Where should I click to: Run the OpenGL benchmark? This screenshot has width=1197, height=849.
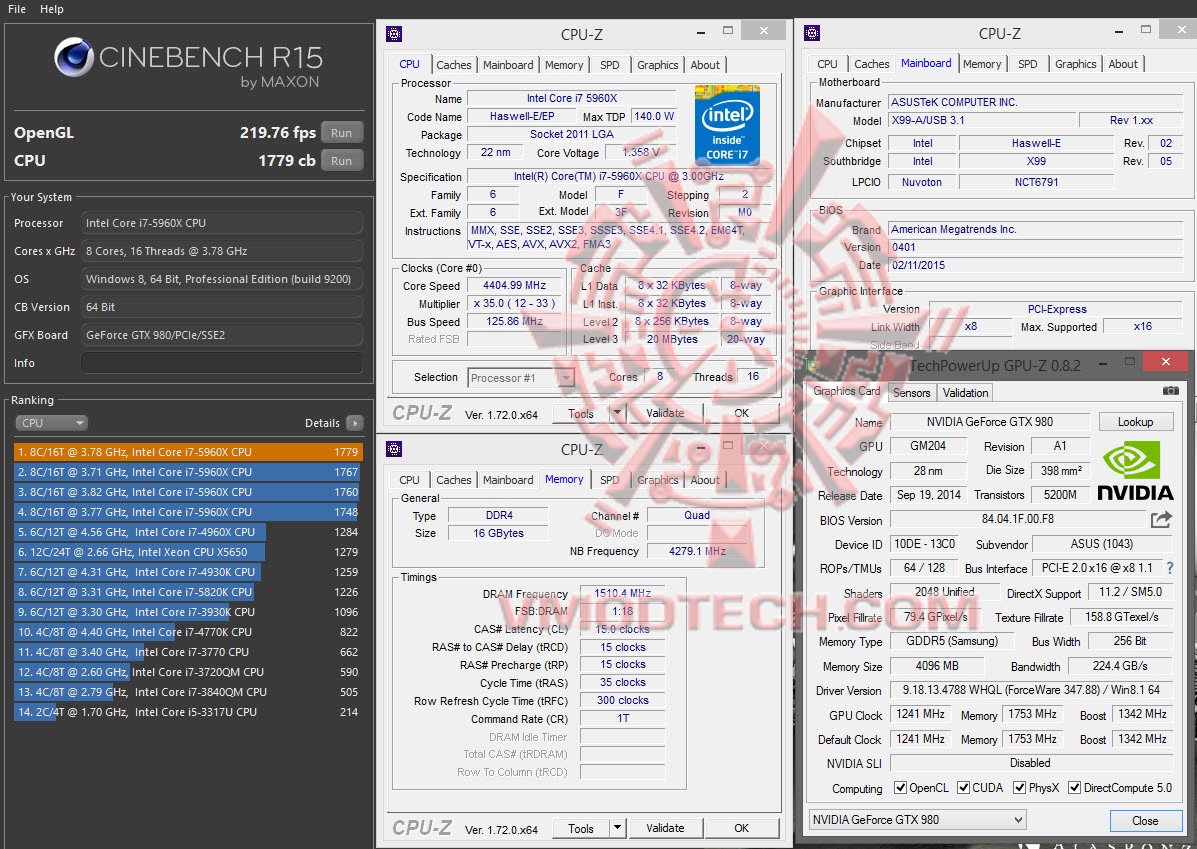341,133
